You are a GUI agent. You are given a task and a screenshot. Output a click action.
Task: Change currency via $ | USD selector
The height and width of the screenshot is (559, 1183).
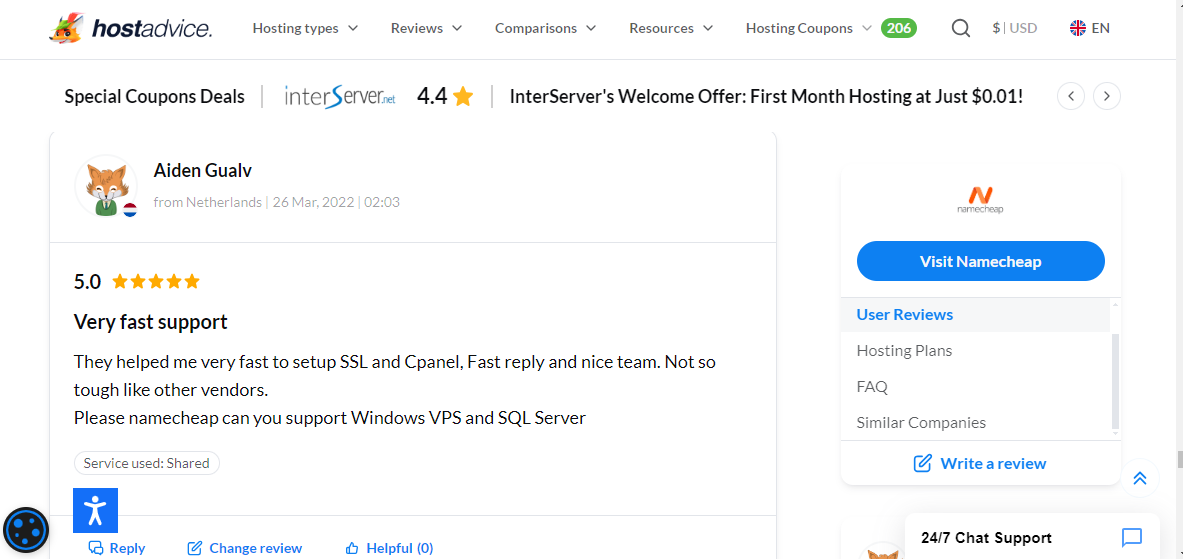(1015, 29)
